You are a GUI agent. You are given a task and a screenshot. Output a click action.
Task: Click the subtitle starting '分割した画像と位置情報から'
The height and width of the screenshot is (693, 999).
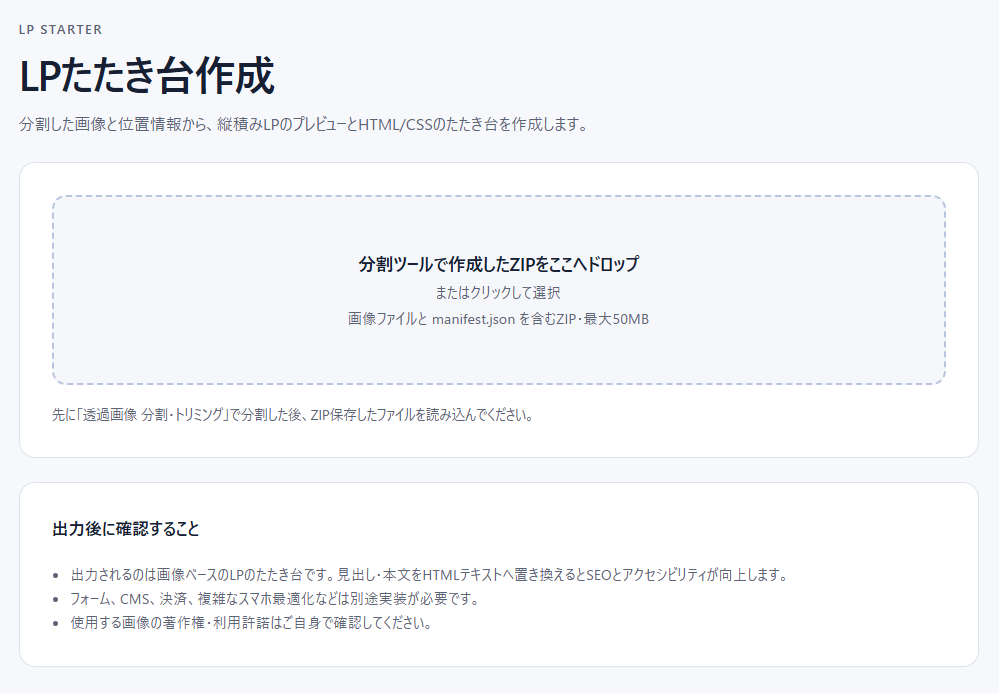303,124
